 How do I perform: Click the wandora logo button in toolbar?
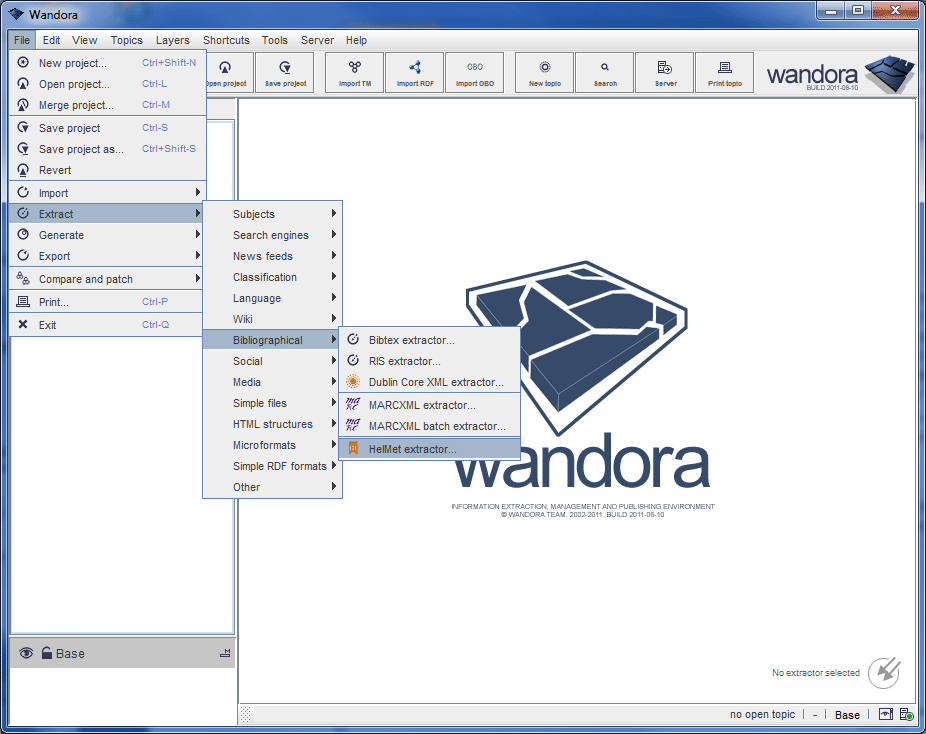[840, 74]
